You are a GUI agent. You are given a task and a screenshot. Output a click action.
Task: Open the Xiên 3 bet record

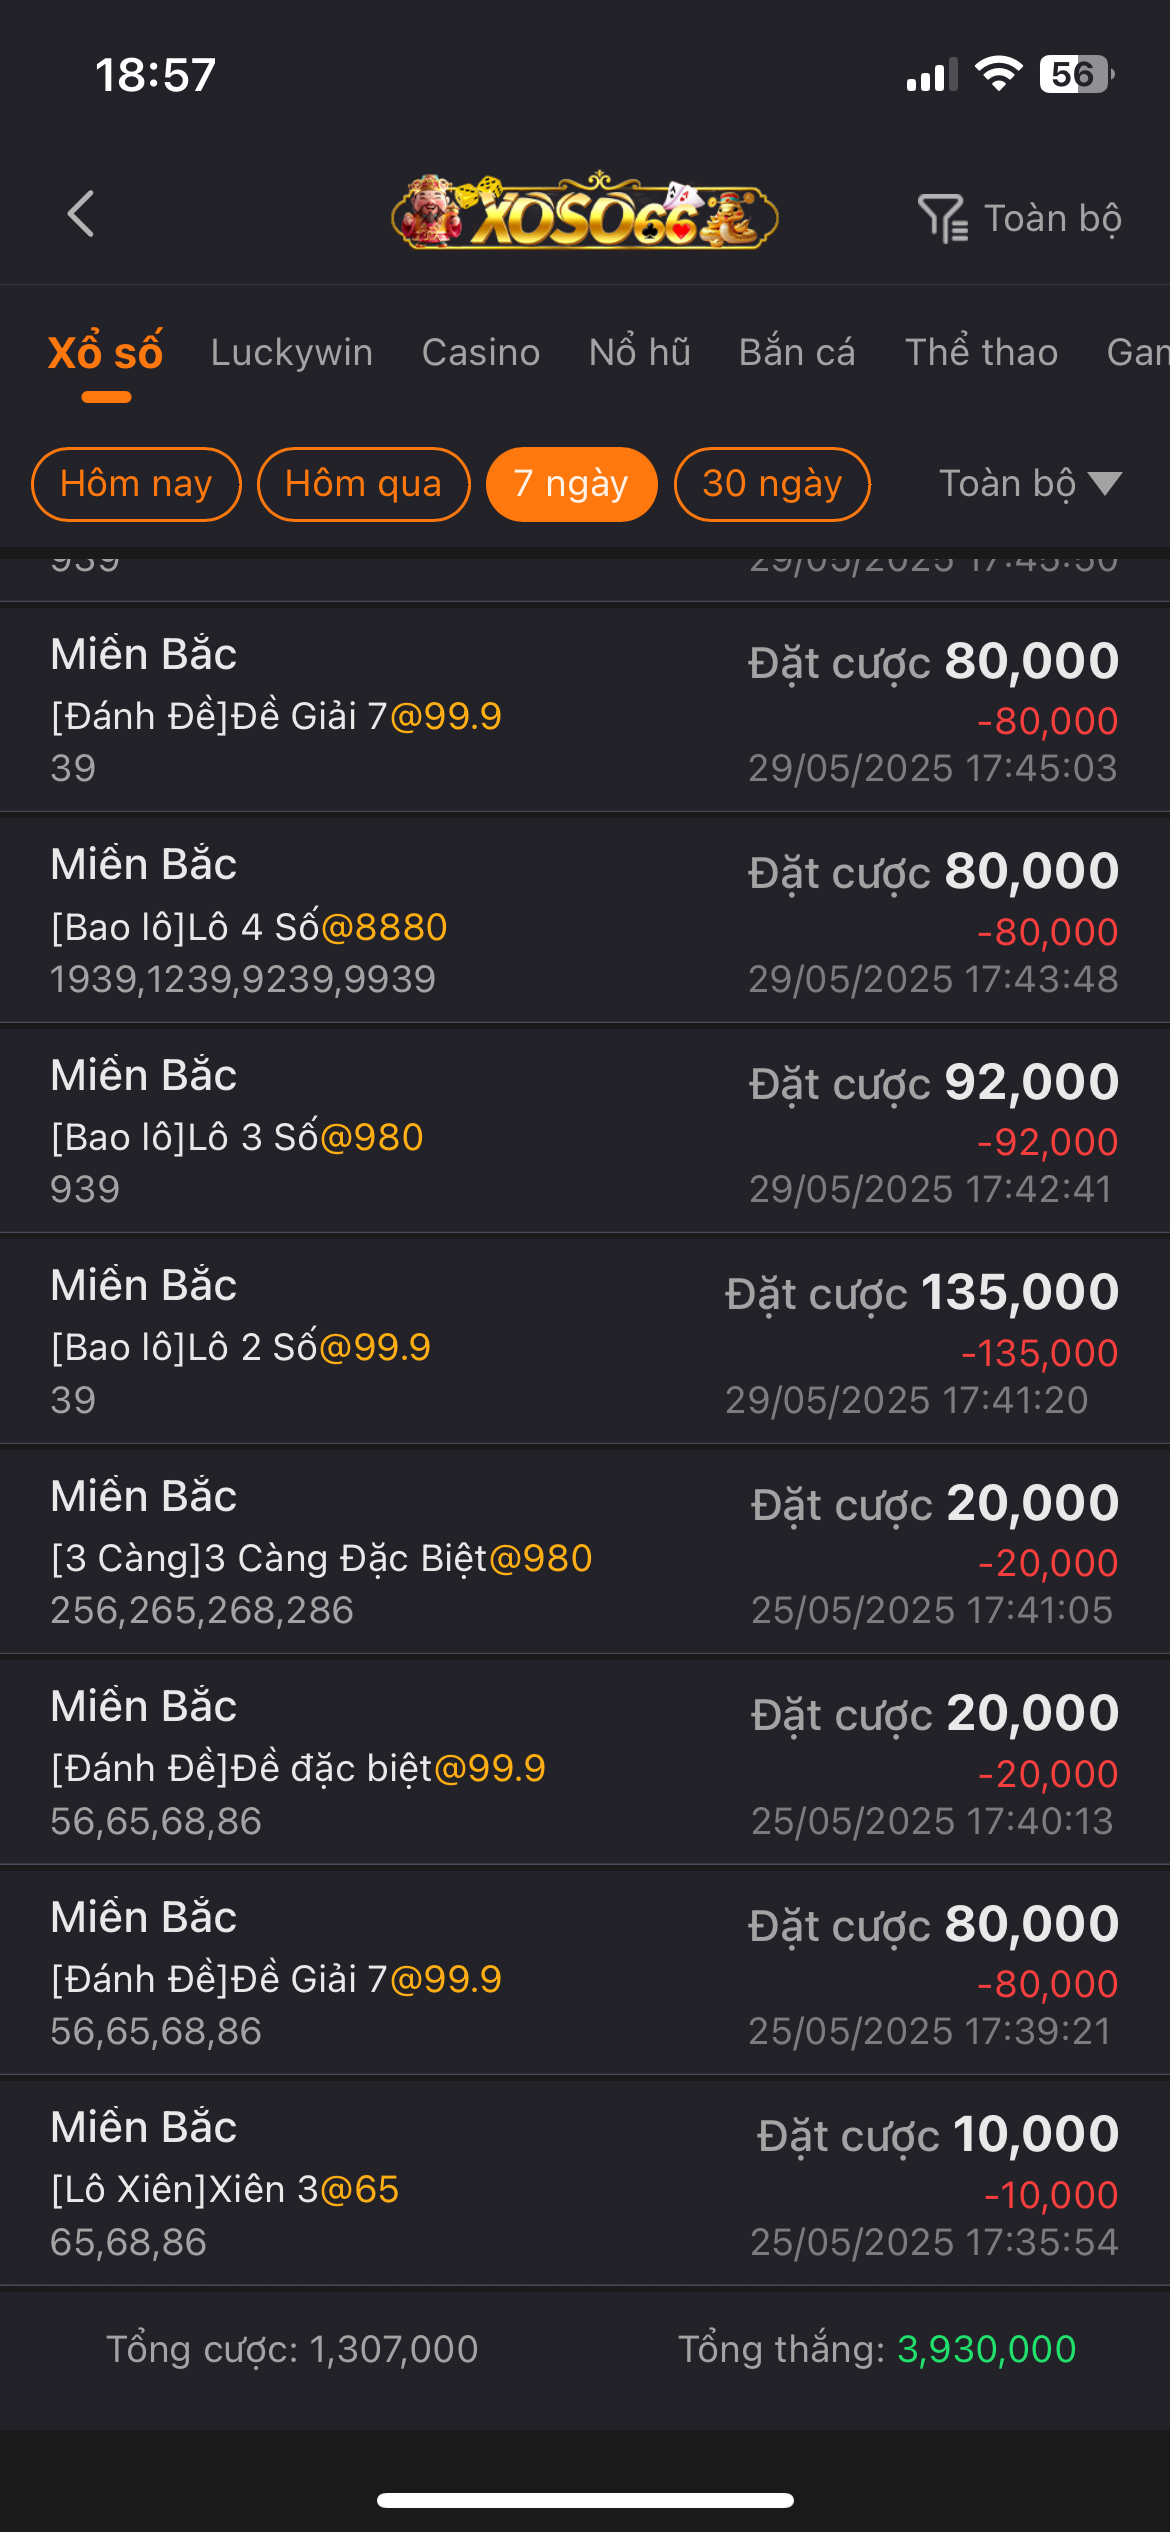pos(585,2184)
